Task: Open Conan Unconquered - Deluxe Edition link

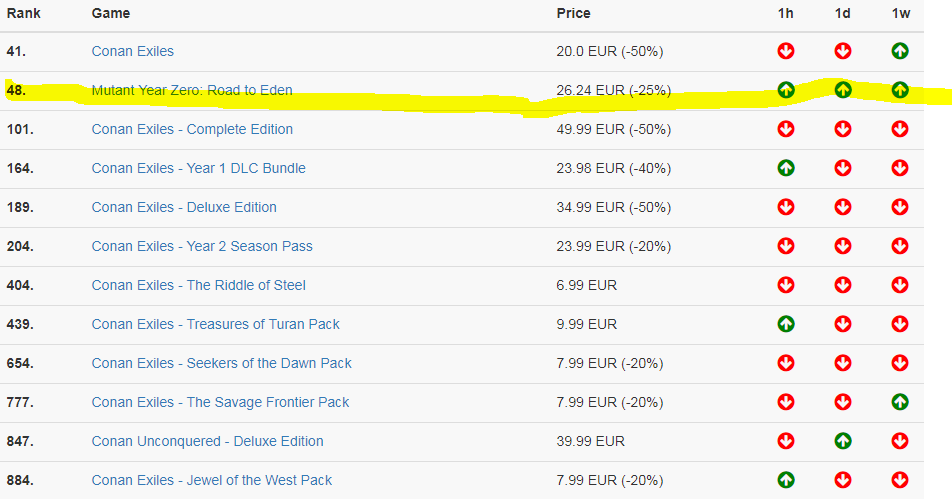Action: (208, 441)
